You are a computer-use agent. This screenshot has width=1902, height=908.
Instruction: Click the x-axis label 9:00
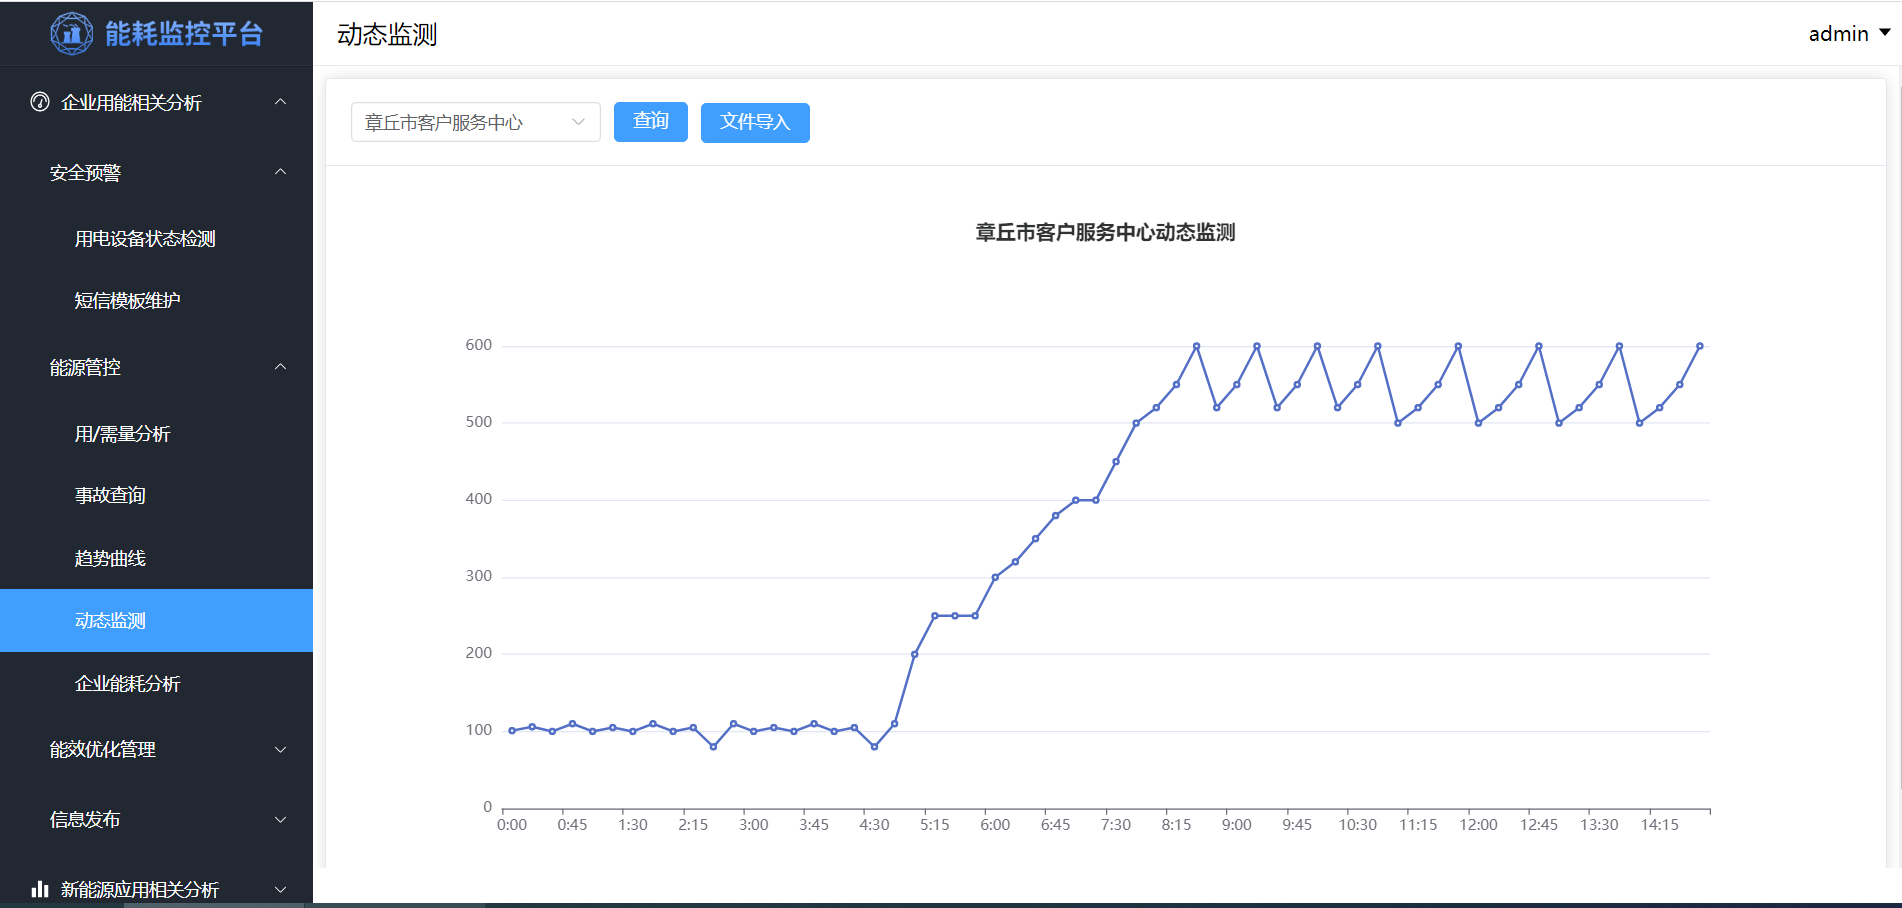[x=1237, y=825]
